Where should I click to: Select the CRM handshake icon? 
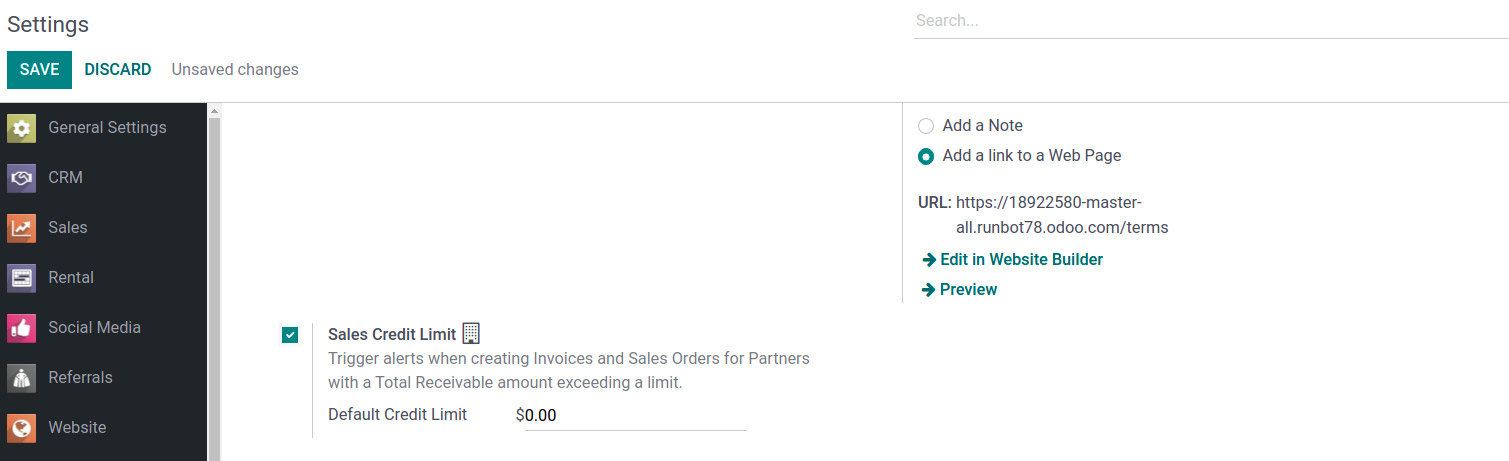[x=21, y=178]
